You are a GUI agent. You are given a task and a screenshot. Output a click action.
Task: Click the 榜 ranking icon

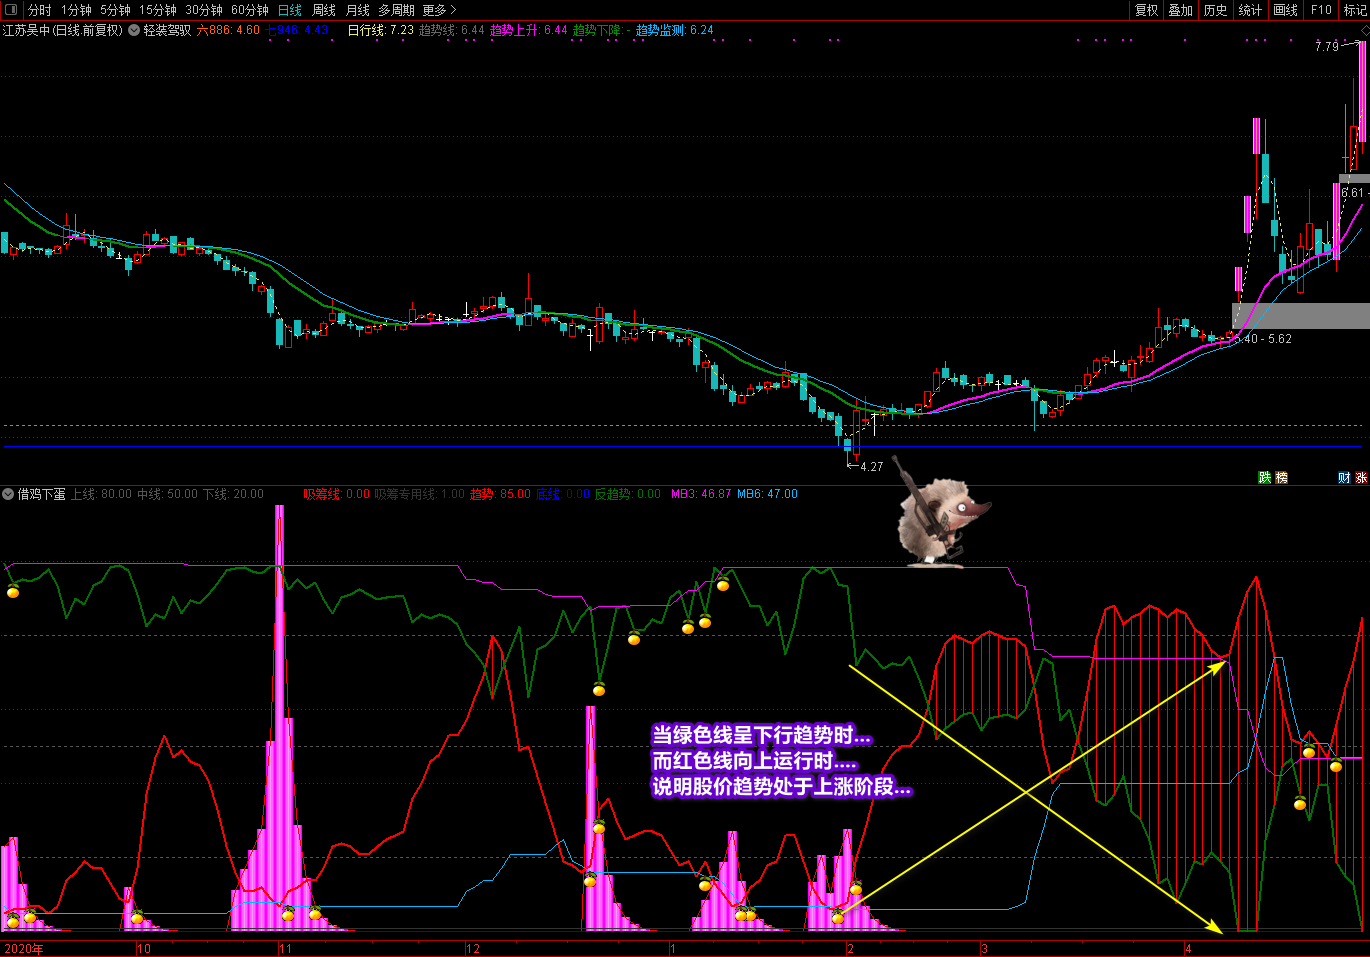pos(1281,478)
